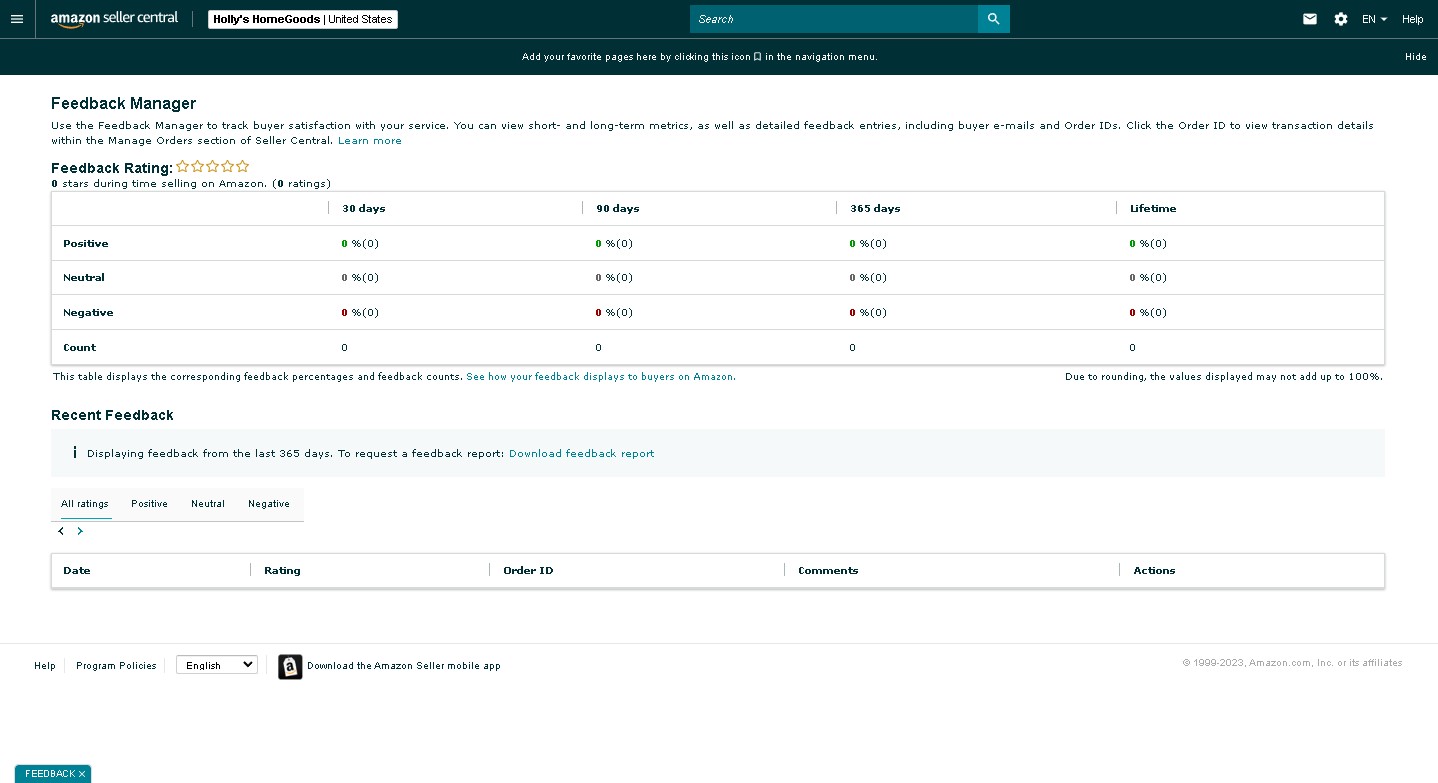Open Help in the top bar
Image resolution: width=1438 pixels, height=783 pixels.
point(1412,19)
